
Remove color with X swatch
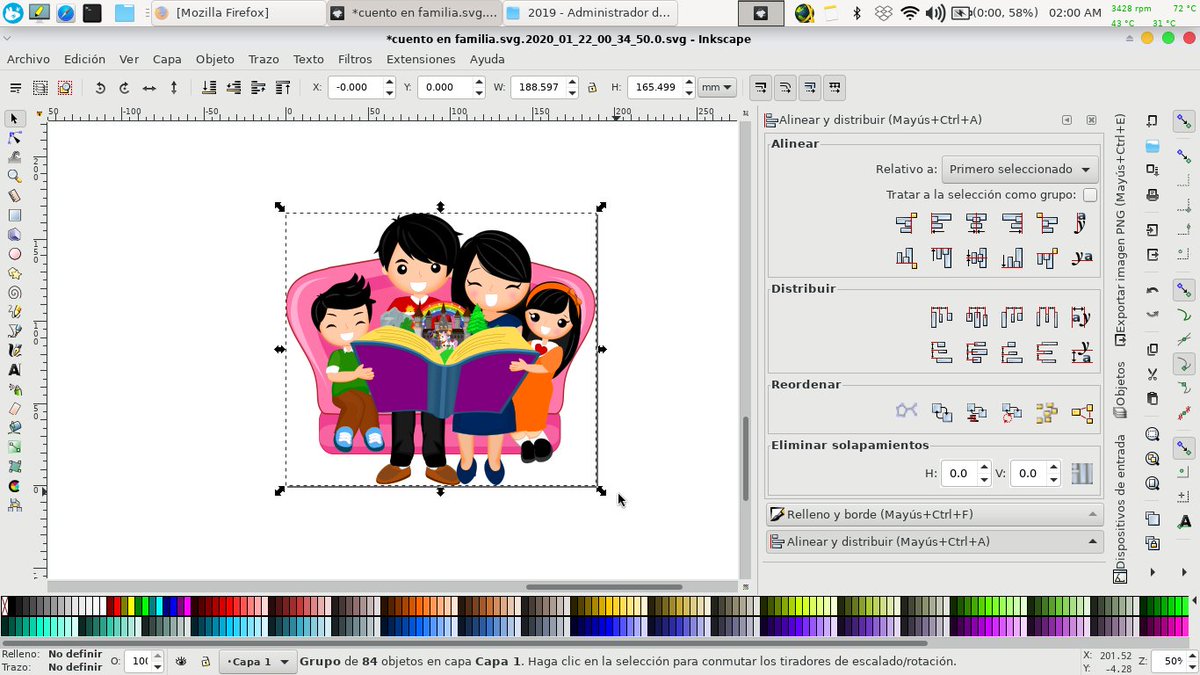tap(4, 606)
